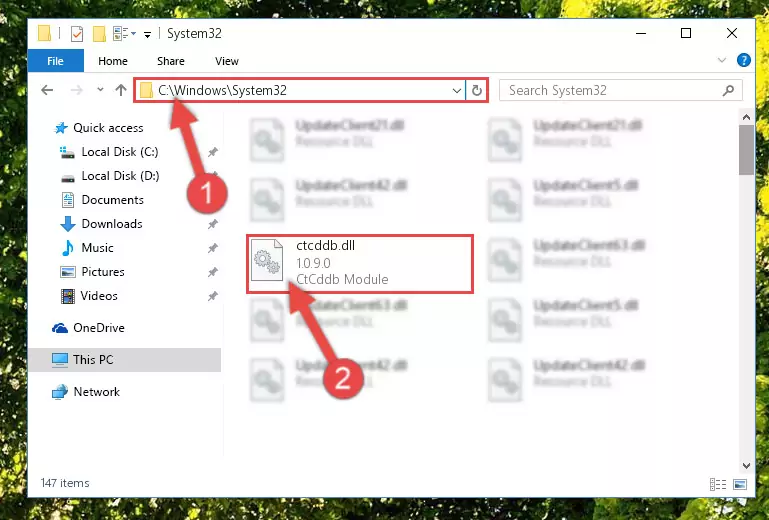Click the Forward navigation arrow
This screenshot has width=769, height=520.
(77, 90)
